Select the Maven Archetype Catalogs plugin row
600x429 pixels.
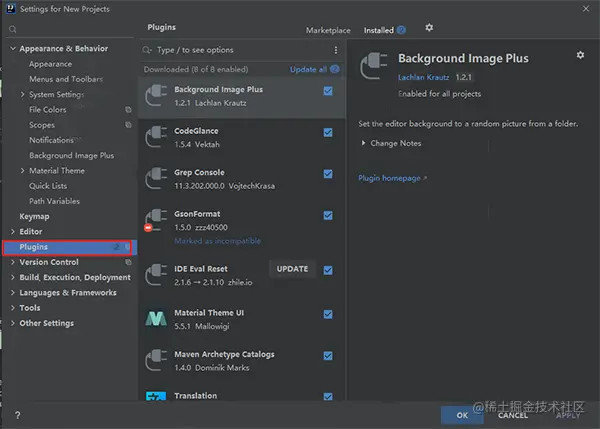242,361
